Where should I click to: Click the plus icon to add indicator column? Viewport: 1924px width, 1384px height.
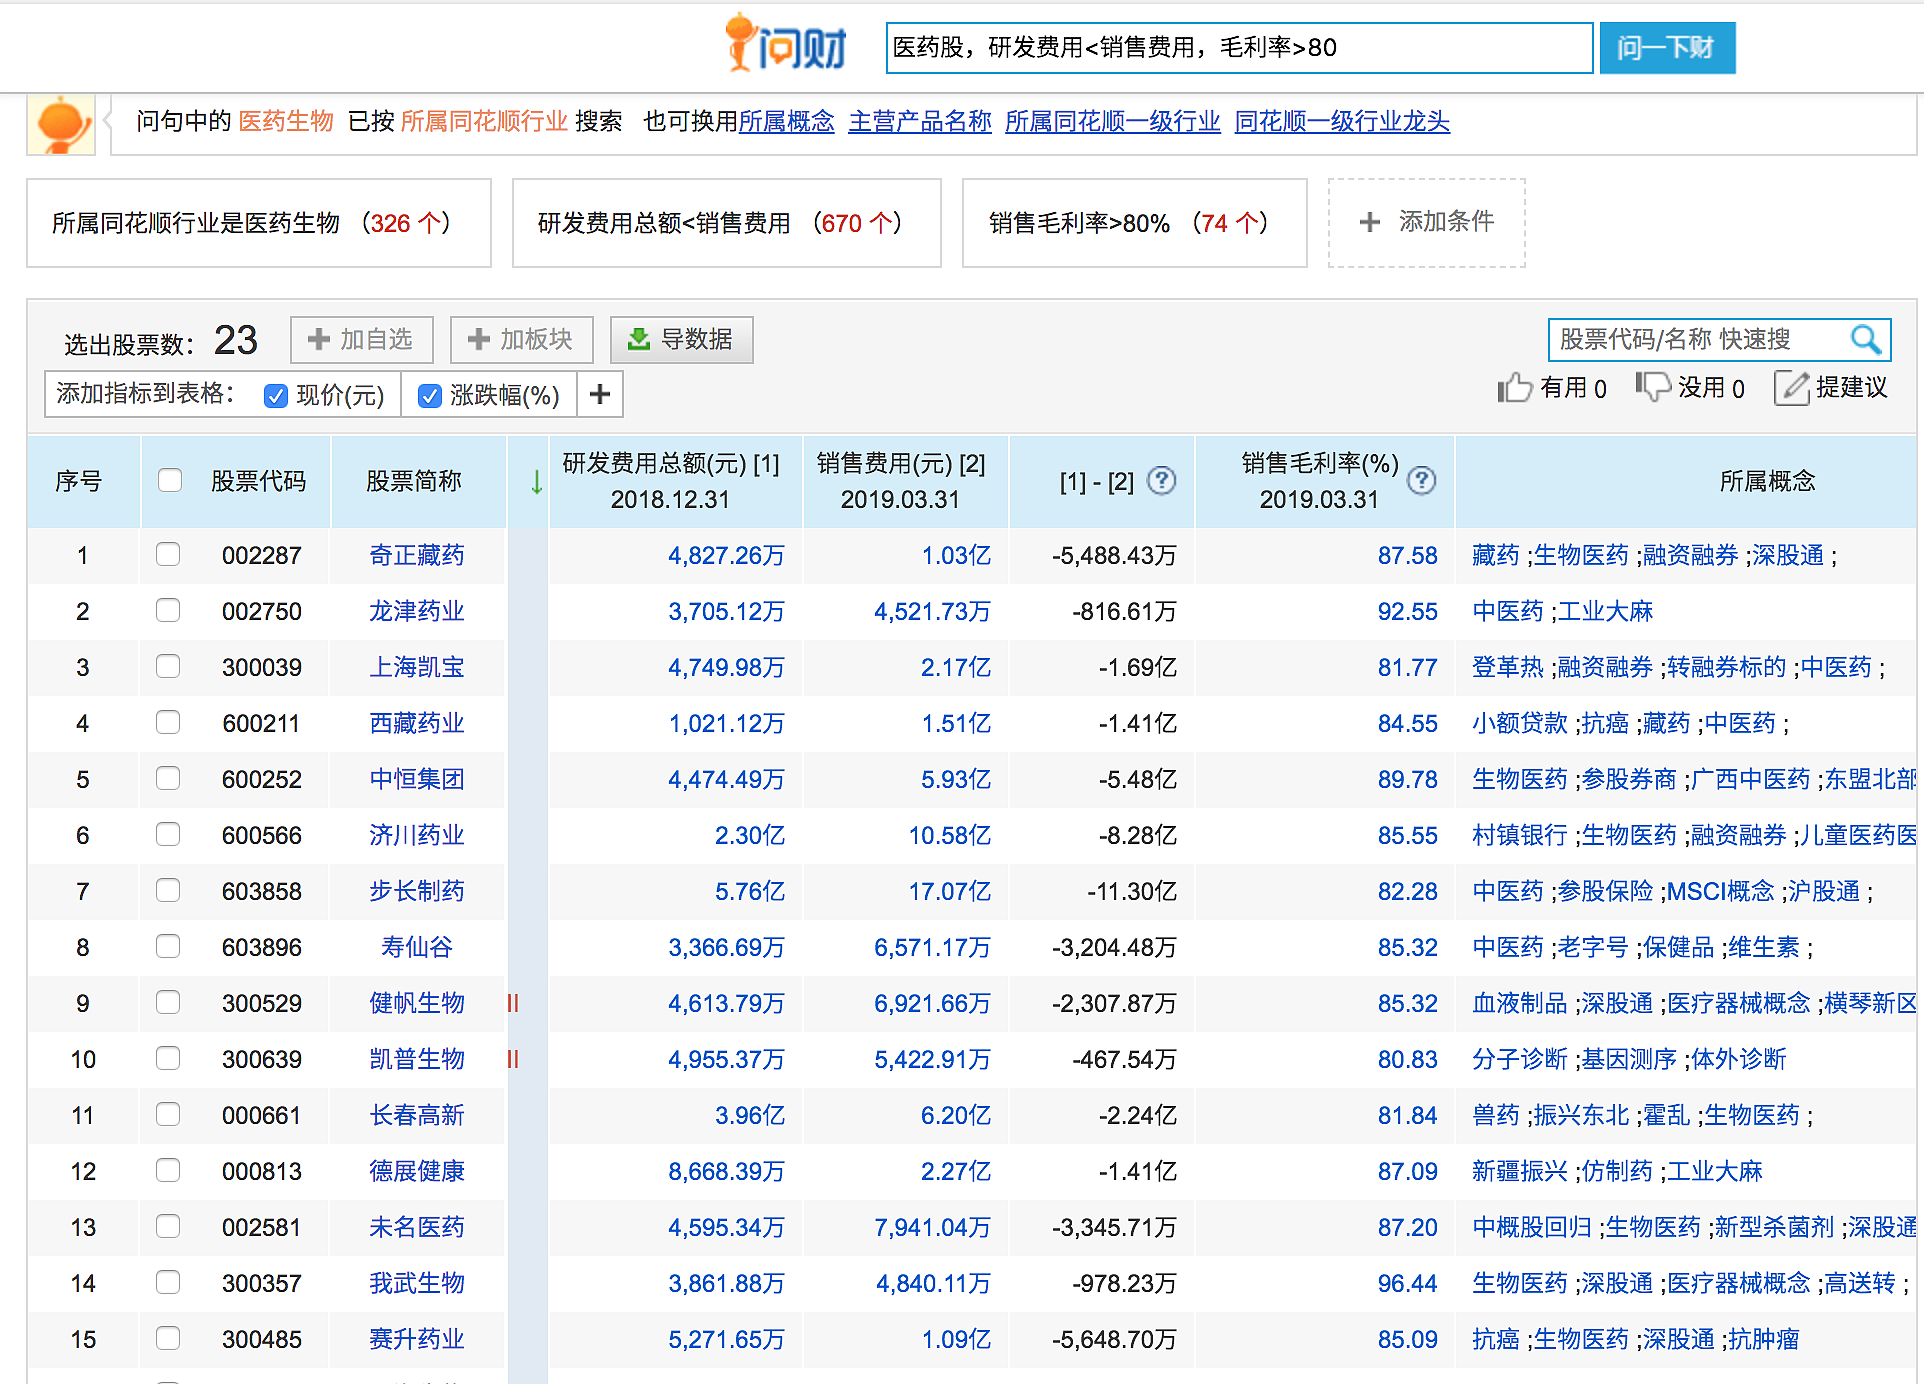click(600, 395)
